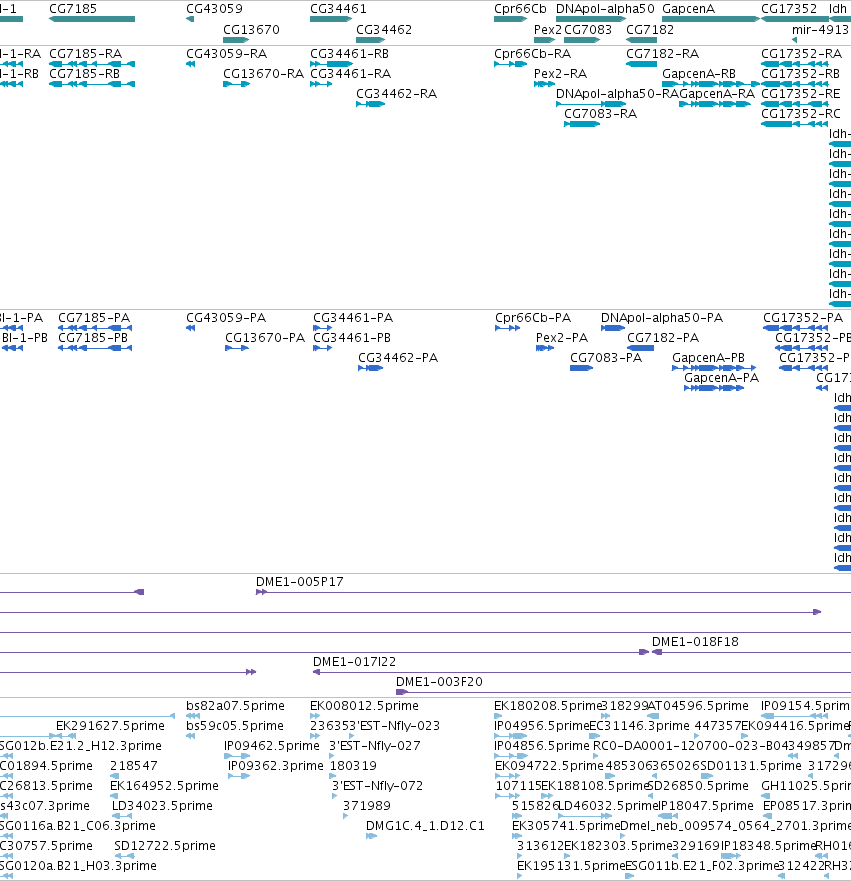Select the CG17352 gene label
851x881 pixels.
(x=789, y=8)
